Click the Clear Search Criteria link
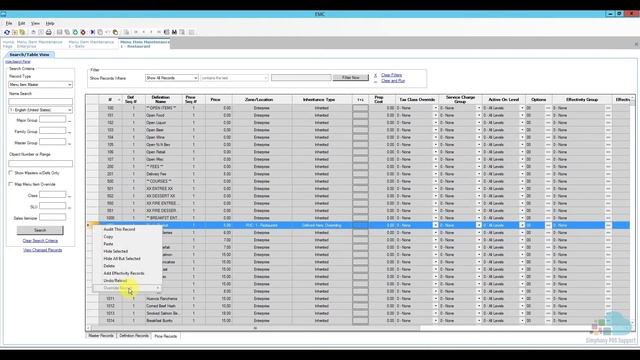The image size is (640, 360). coord(40,241)
